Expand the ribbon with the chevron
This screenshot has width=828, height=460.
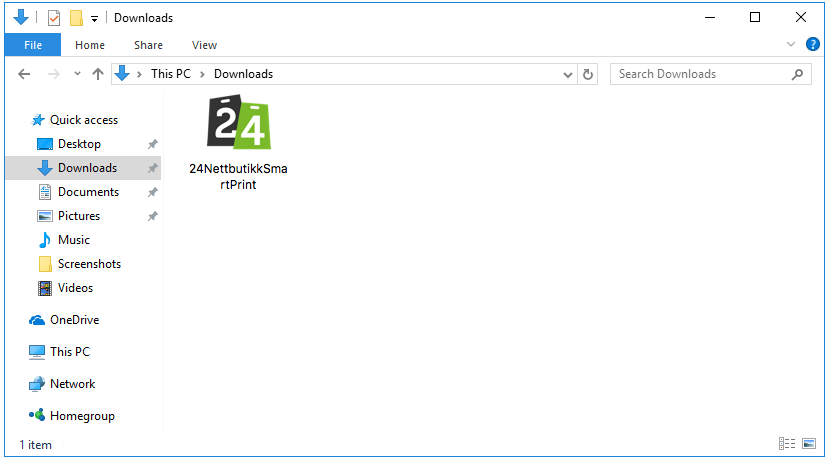(791, 44)
